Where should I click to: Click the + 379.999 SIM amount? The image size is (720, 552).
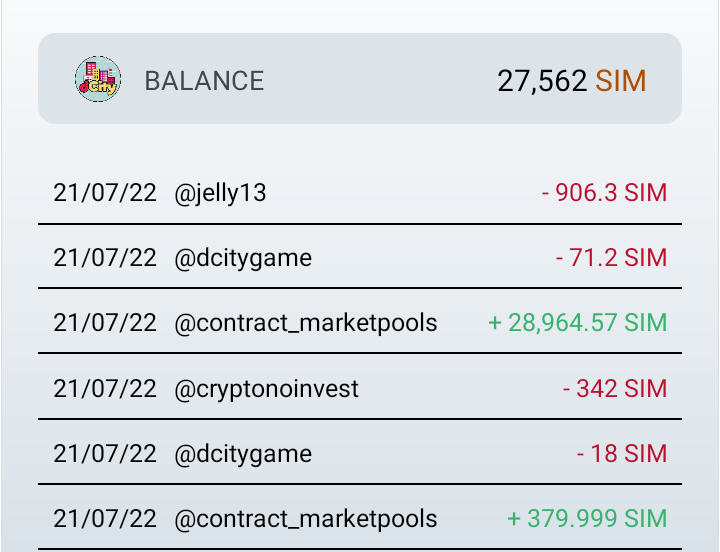587,518
